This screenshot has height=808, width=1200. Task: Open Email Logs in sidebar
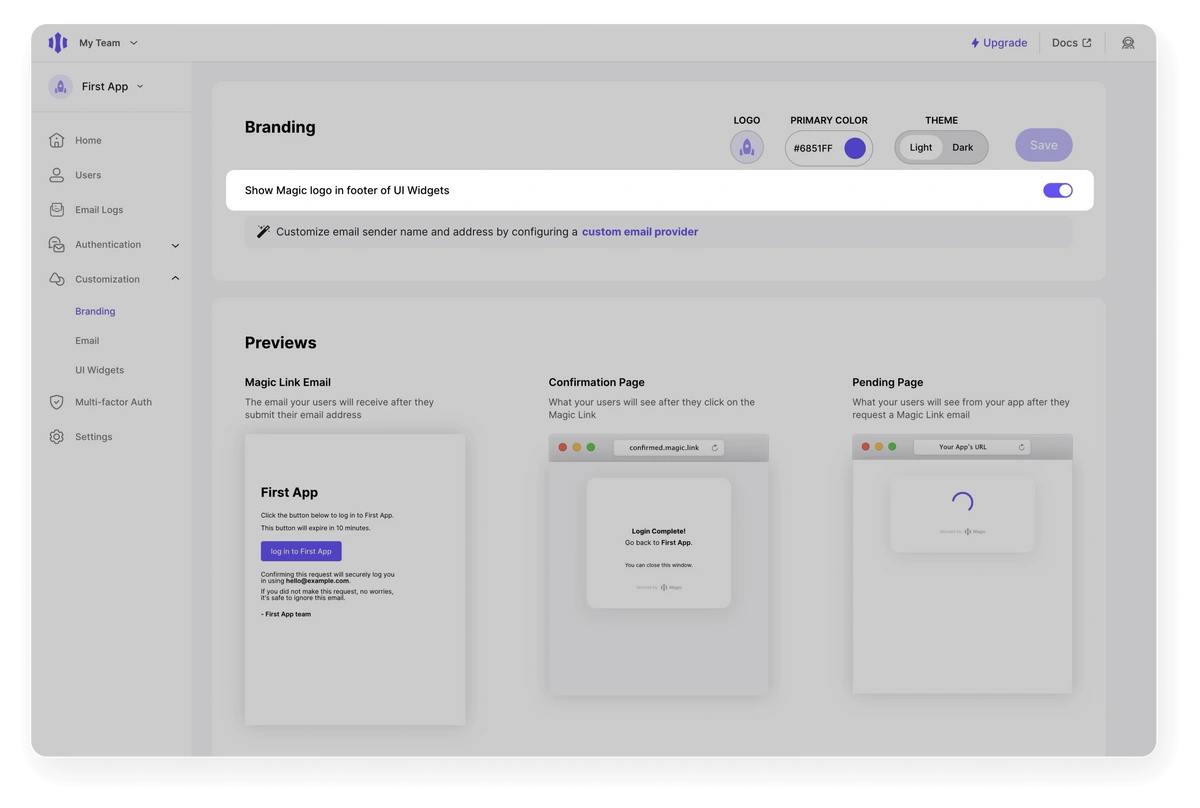pos(99,210)
